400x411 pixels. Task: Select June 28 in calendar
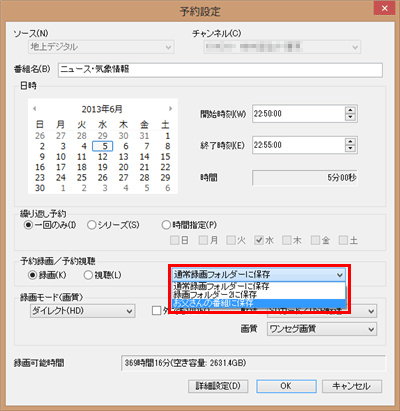click(x=144, y=178)
